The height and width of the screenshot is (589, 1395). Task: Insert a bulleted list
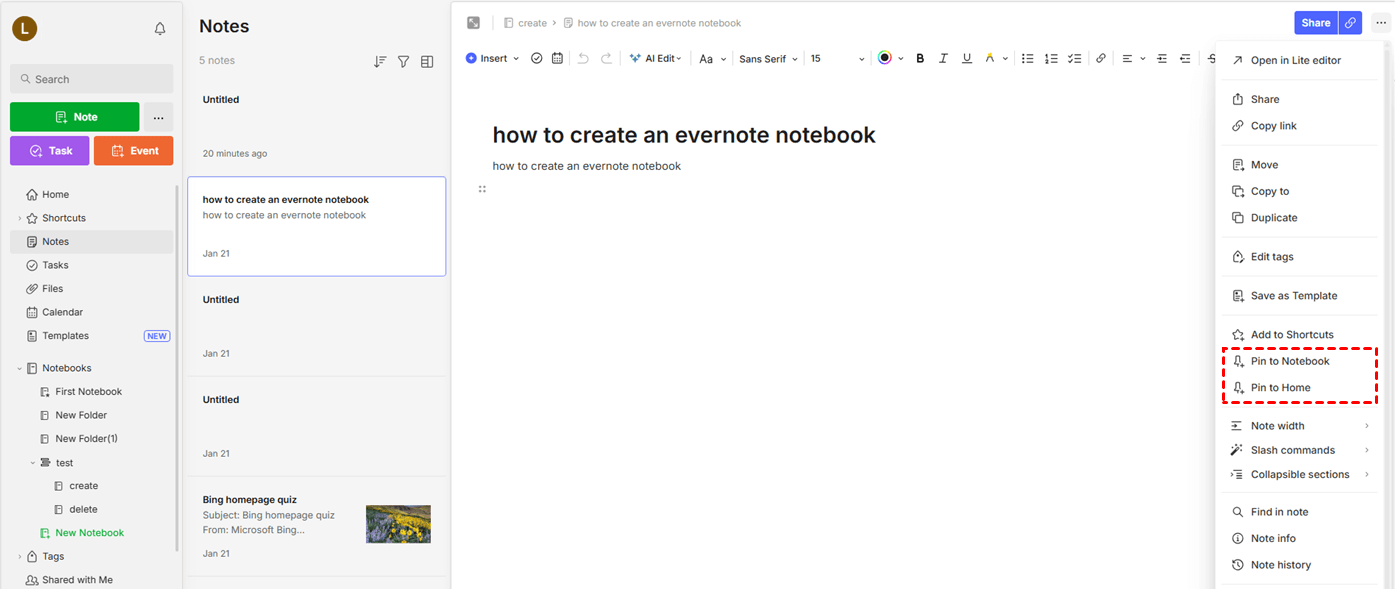pyautogui.click(x=1027, y=59)
